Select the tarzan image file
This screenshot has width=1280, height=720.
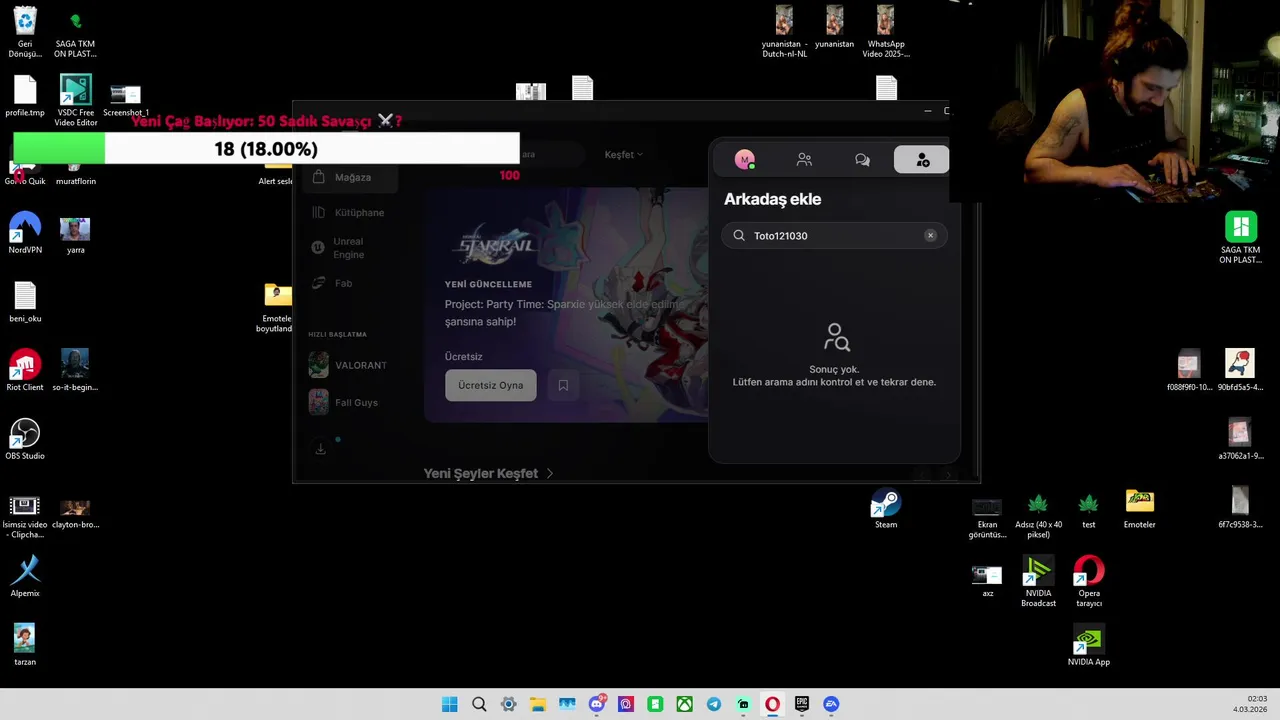tap(25, 645)
